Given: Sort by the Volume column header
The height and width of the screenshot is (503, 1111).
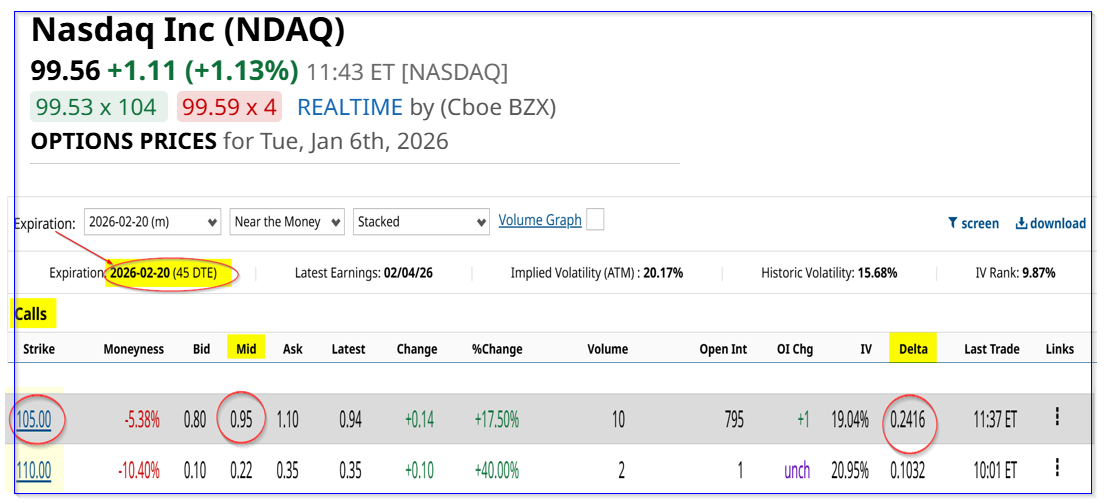Looking at the screenshot, I should [607, 349].
